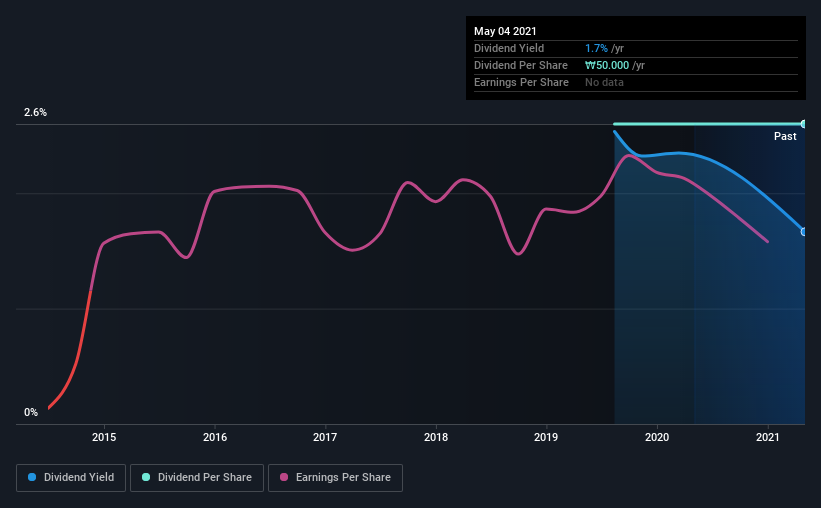This screenshot has width=821, height=508.
Task: Click the 1.7% dividend yield value in tooltip
Action: click(596, 48)
